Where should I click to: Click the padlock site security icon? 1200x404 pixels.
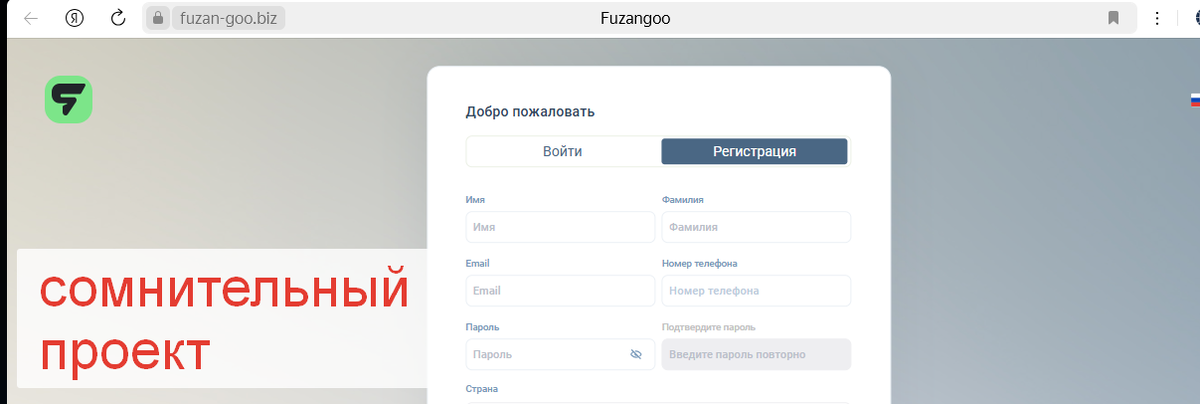157,18
